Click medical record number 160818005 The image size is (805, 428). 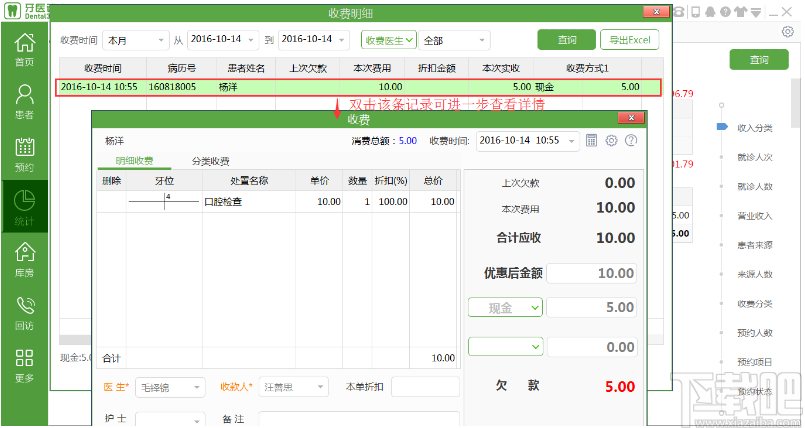172,87
